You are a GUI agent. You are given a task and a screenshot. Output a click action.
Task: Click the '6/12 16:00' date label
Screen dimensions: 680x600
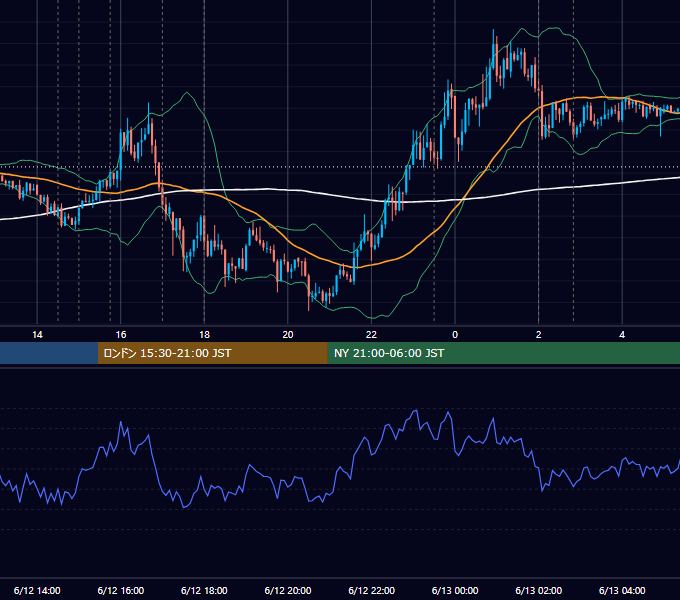121,590
